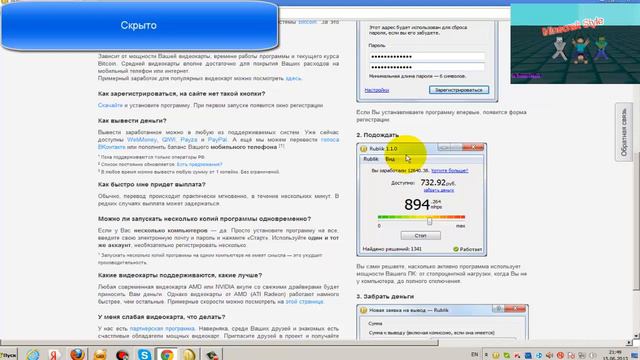Image resolution: width=640 pixels, height=360 pixels.
Task: Open Firefox from the taskbar
Action: click(x=77, y=354)
